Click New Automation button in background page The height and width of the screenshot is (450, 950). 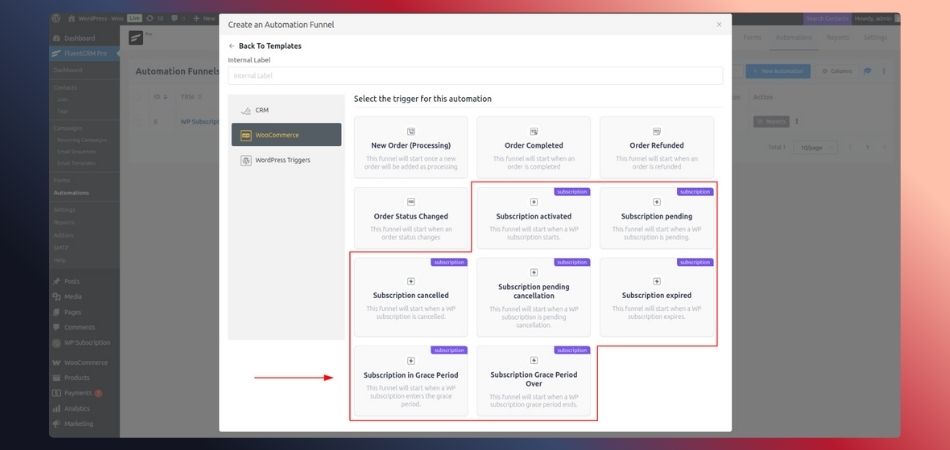pos(778,71)
